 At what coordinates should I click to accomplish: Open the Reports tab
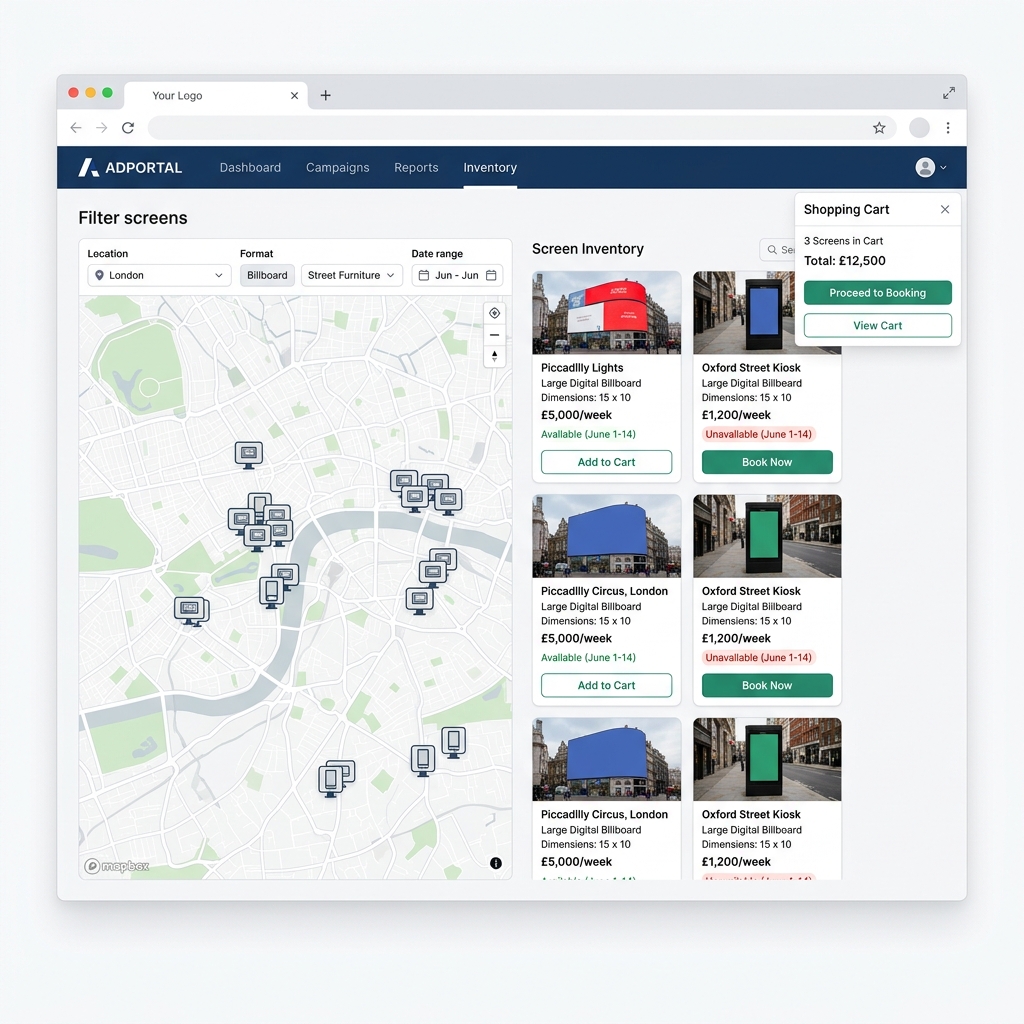pos(416,168)
